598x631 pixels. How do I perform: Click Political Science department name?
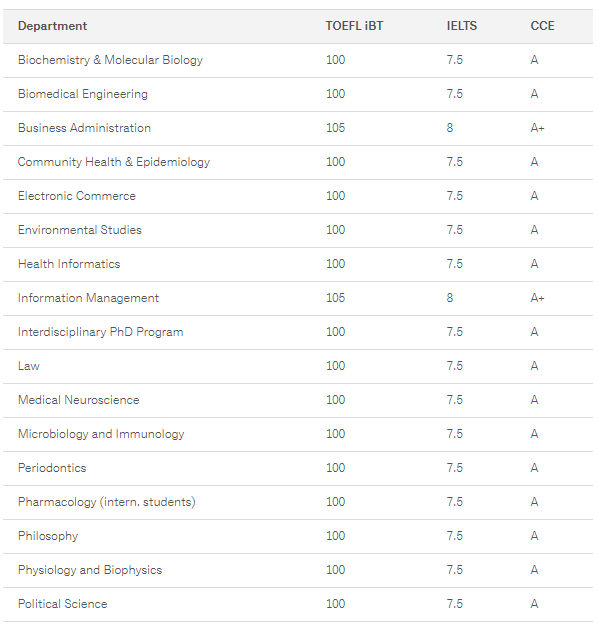pos(63,604)
